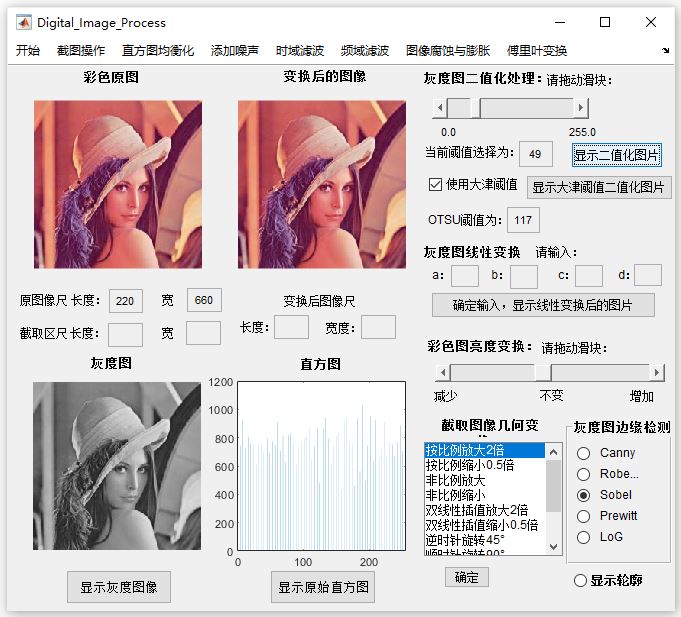
Task: Click the transformed image 长度 field
Action: pyautogui.click(x=291, y=327)
